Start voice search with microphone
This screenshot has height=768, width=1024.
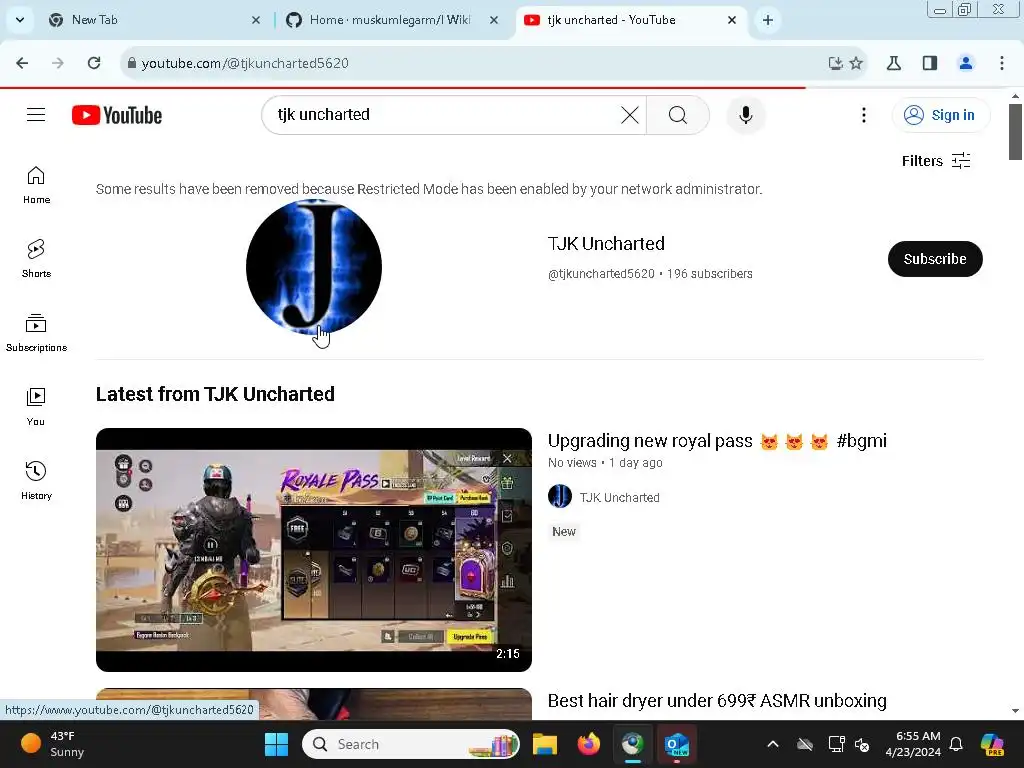[745, 115]
